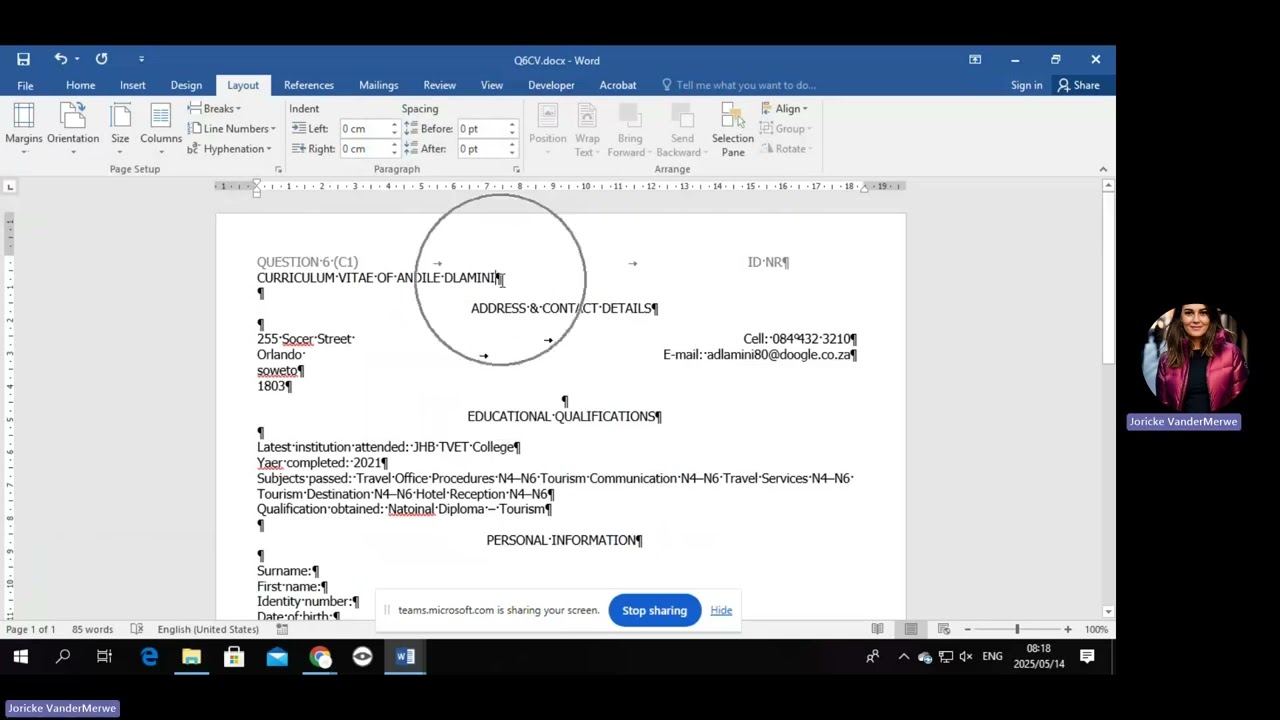The image size is (1280, 720).
Task: Open the References tab
Action: 309,85
